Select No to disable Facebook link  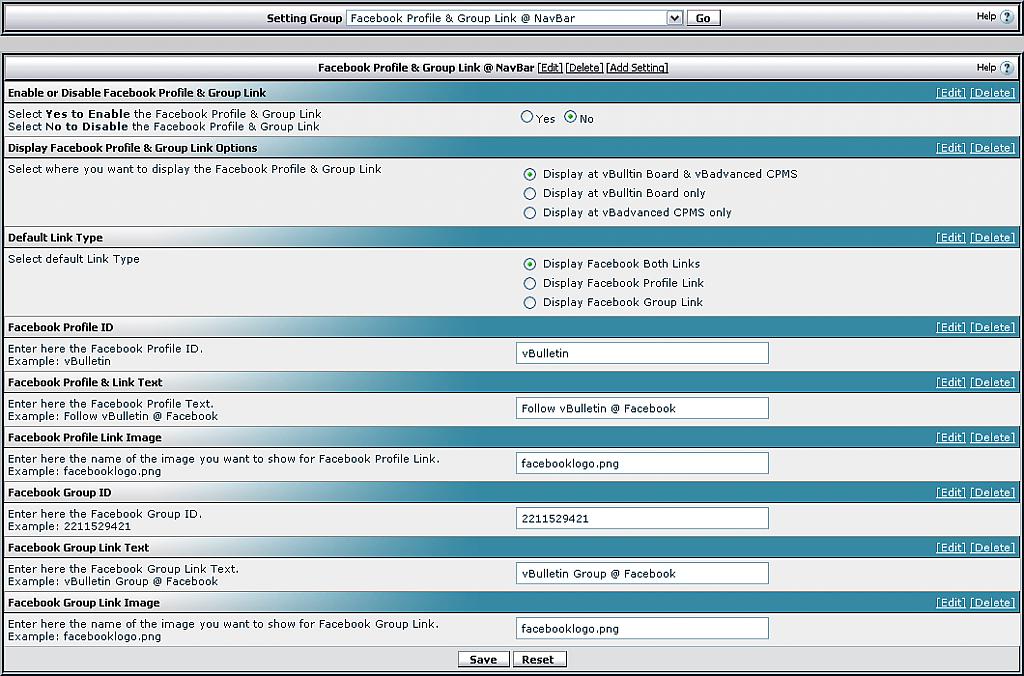(x=571, y=117)
